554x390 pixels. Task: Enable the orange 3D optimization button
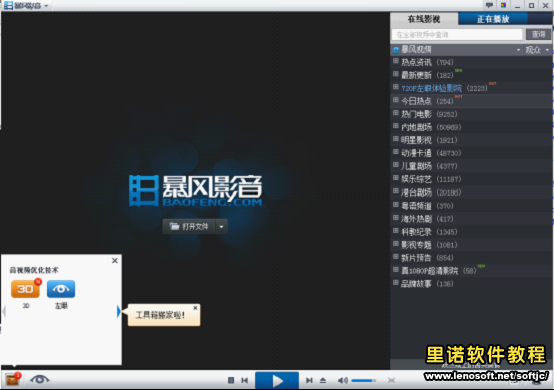point(25,289)
